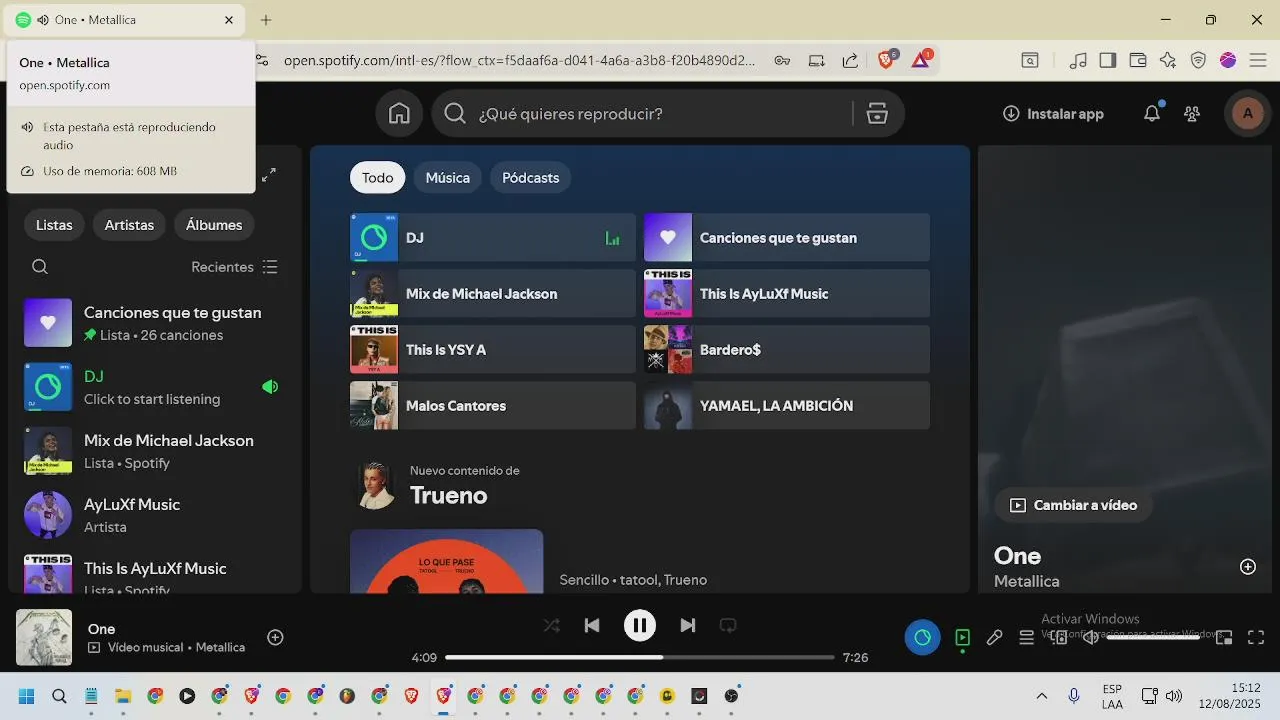1280x720 pixels.
Task: Click Cambiar a vídeo button
Action: [1073, 505]
